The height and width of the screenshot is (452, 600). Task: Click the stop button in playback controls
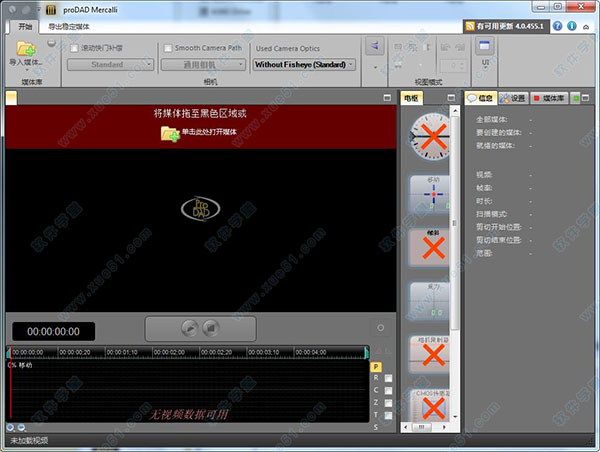(211, 328)
